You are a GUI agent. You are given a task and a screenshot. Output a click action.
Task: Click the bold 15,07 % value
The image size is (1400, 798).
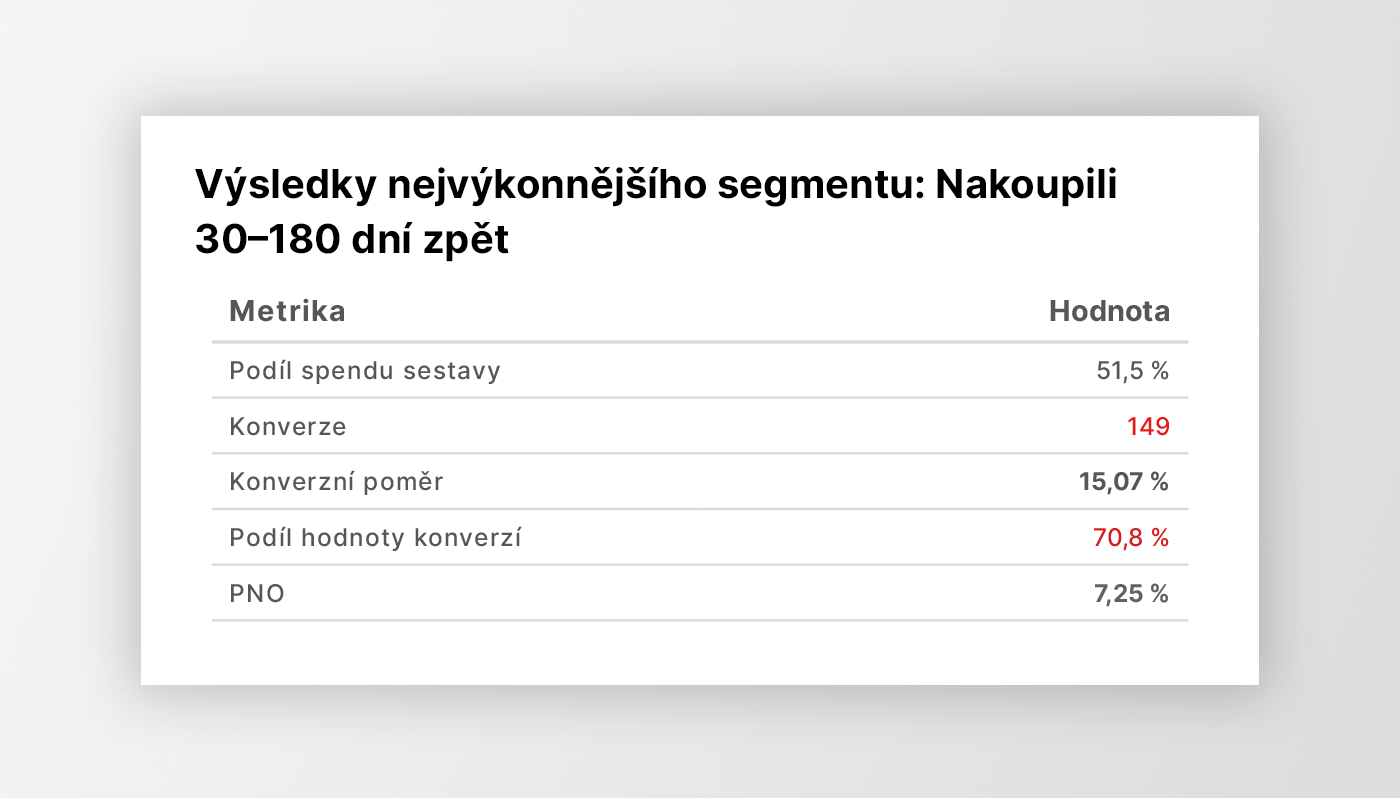pyautogui.click(x=1124, y=482)
